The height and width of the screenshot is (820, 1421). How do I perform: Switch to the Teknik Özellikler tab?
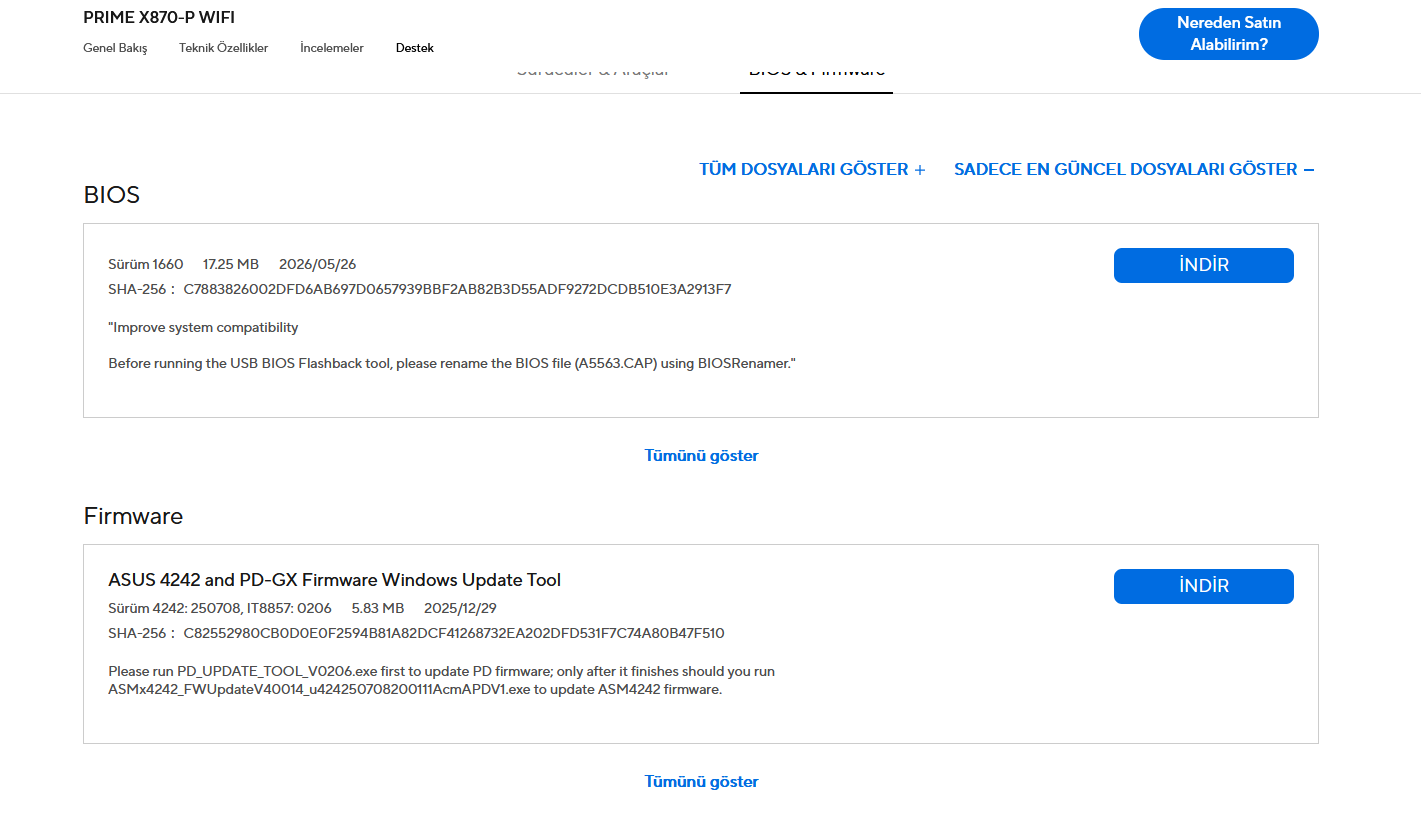click(x=223, y=48)
